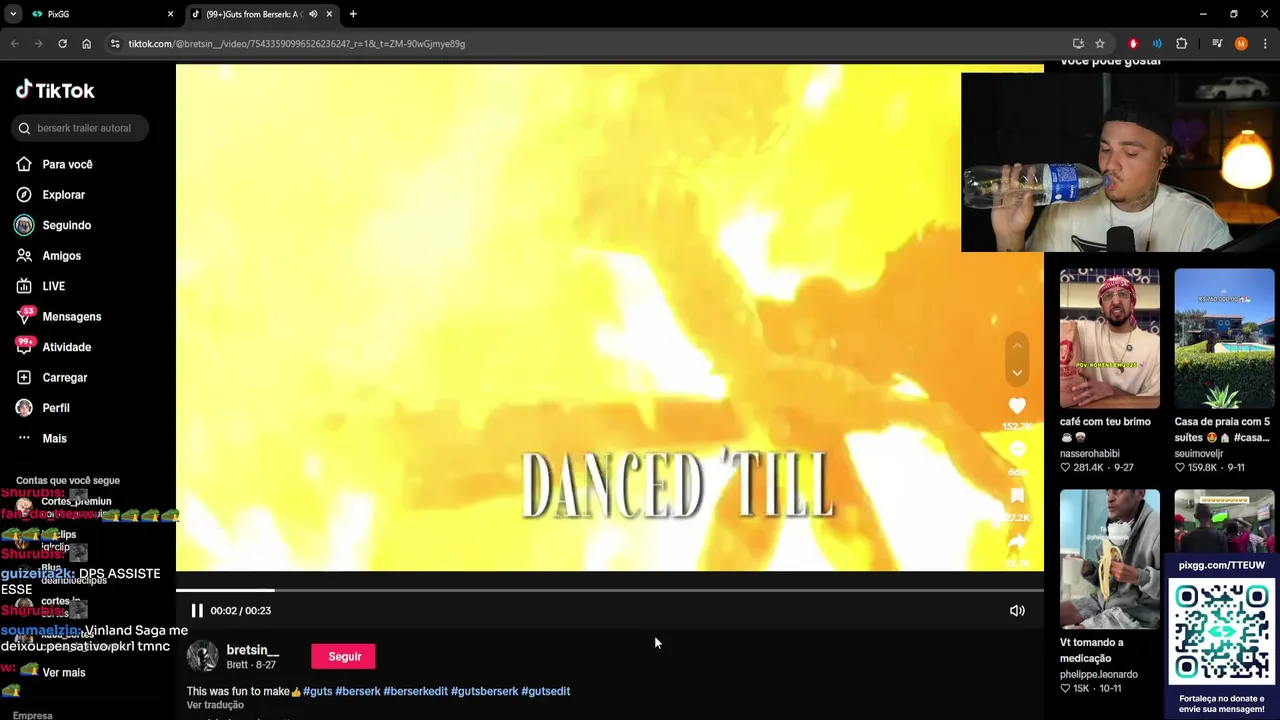
Task: Mute tab audio speaker icon
Action: pyautogui.click(x=313, y=14)
